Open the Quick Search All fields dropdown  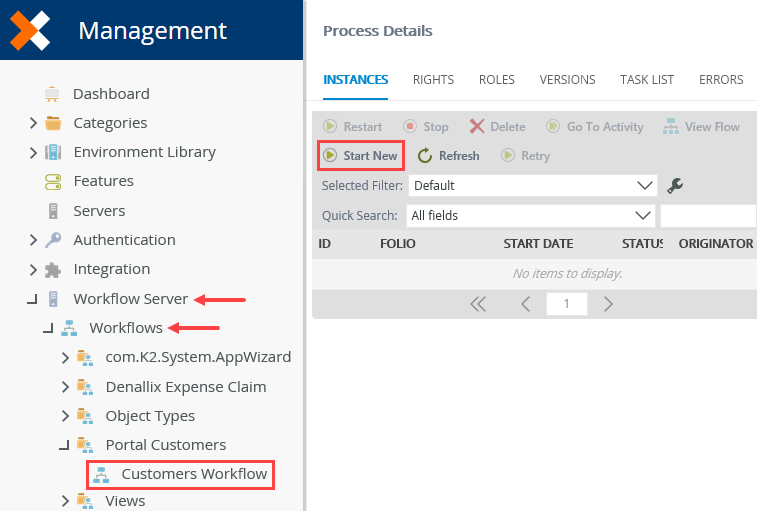coord(530,215)
